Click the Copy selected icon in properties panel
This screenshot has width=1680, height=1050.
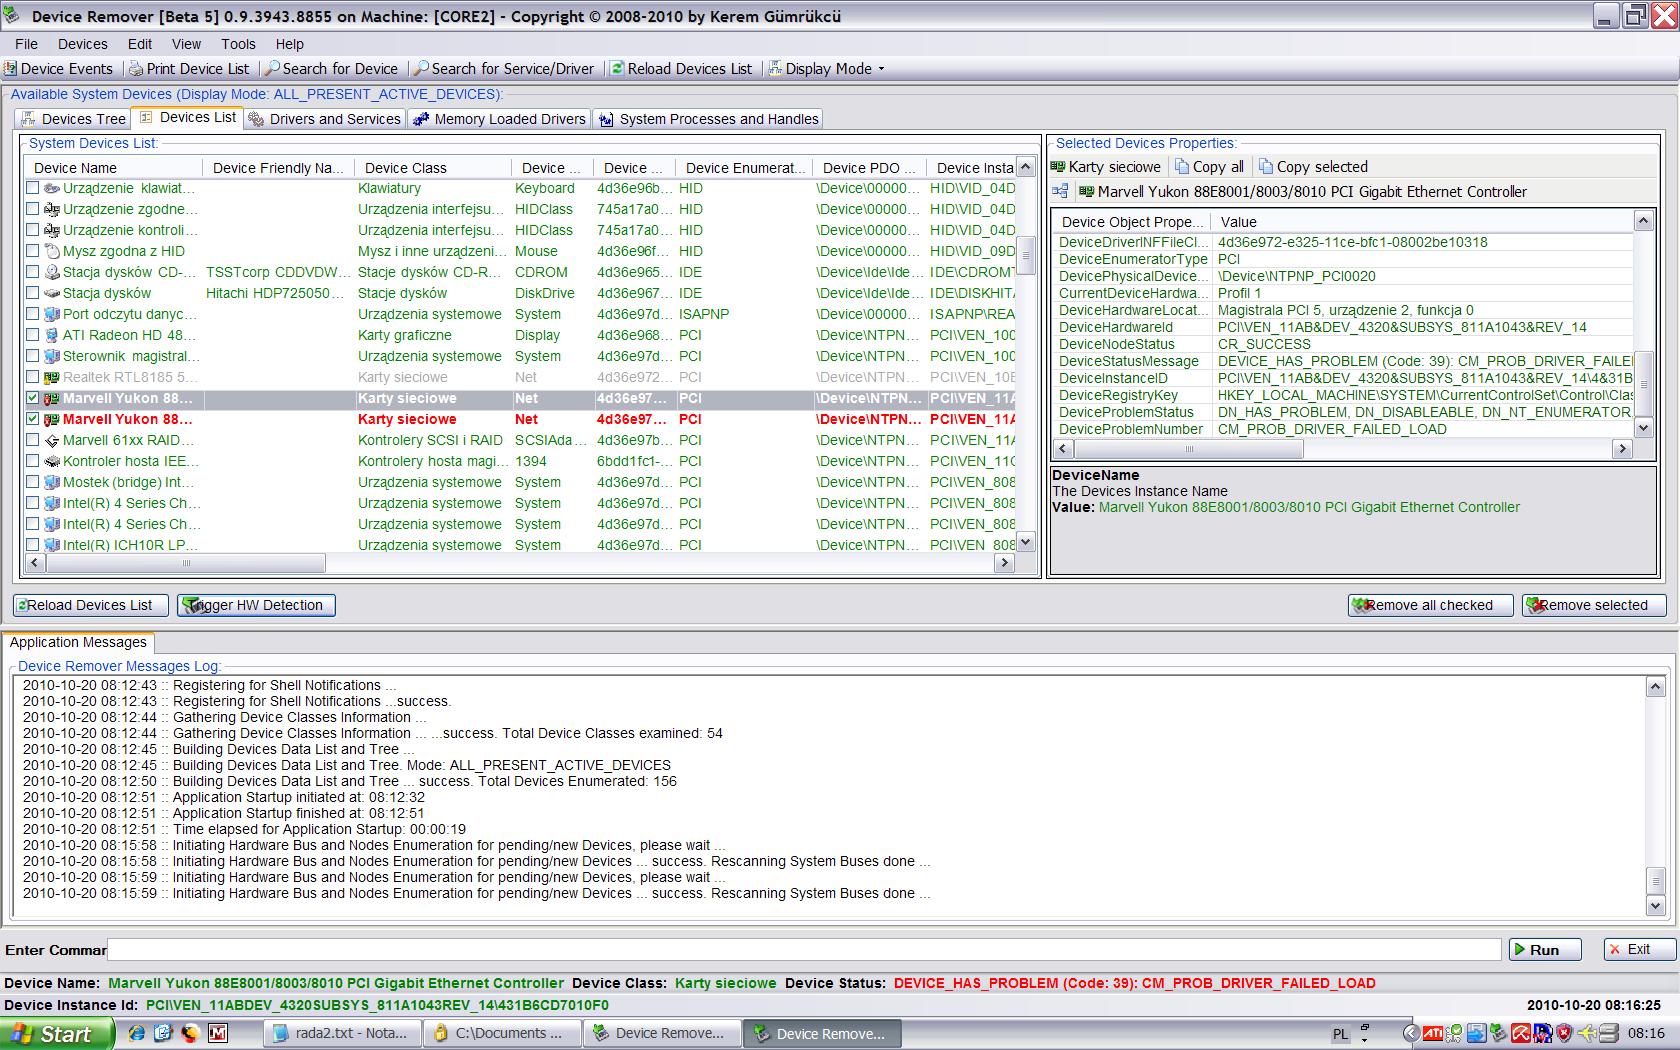coord(1266,167)
